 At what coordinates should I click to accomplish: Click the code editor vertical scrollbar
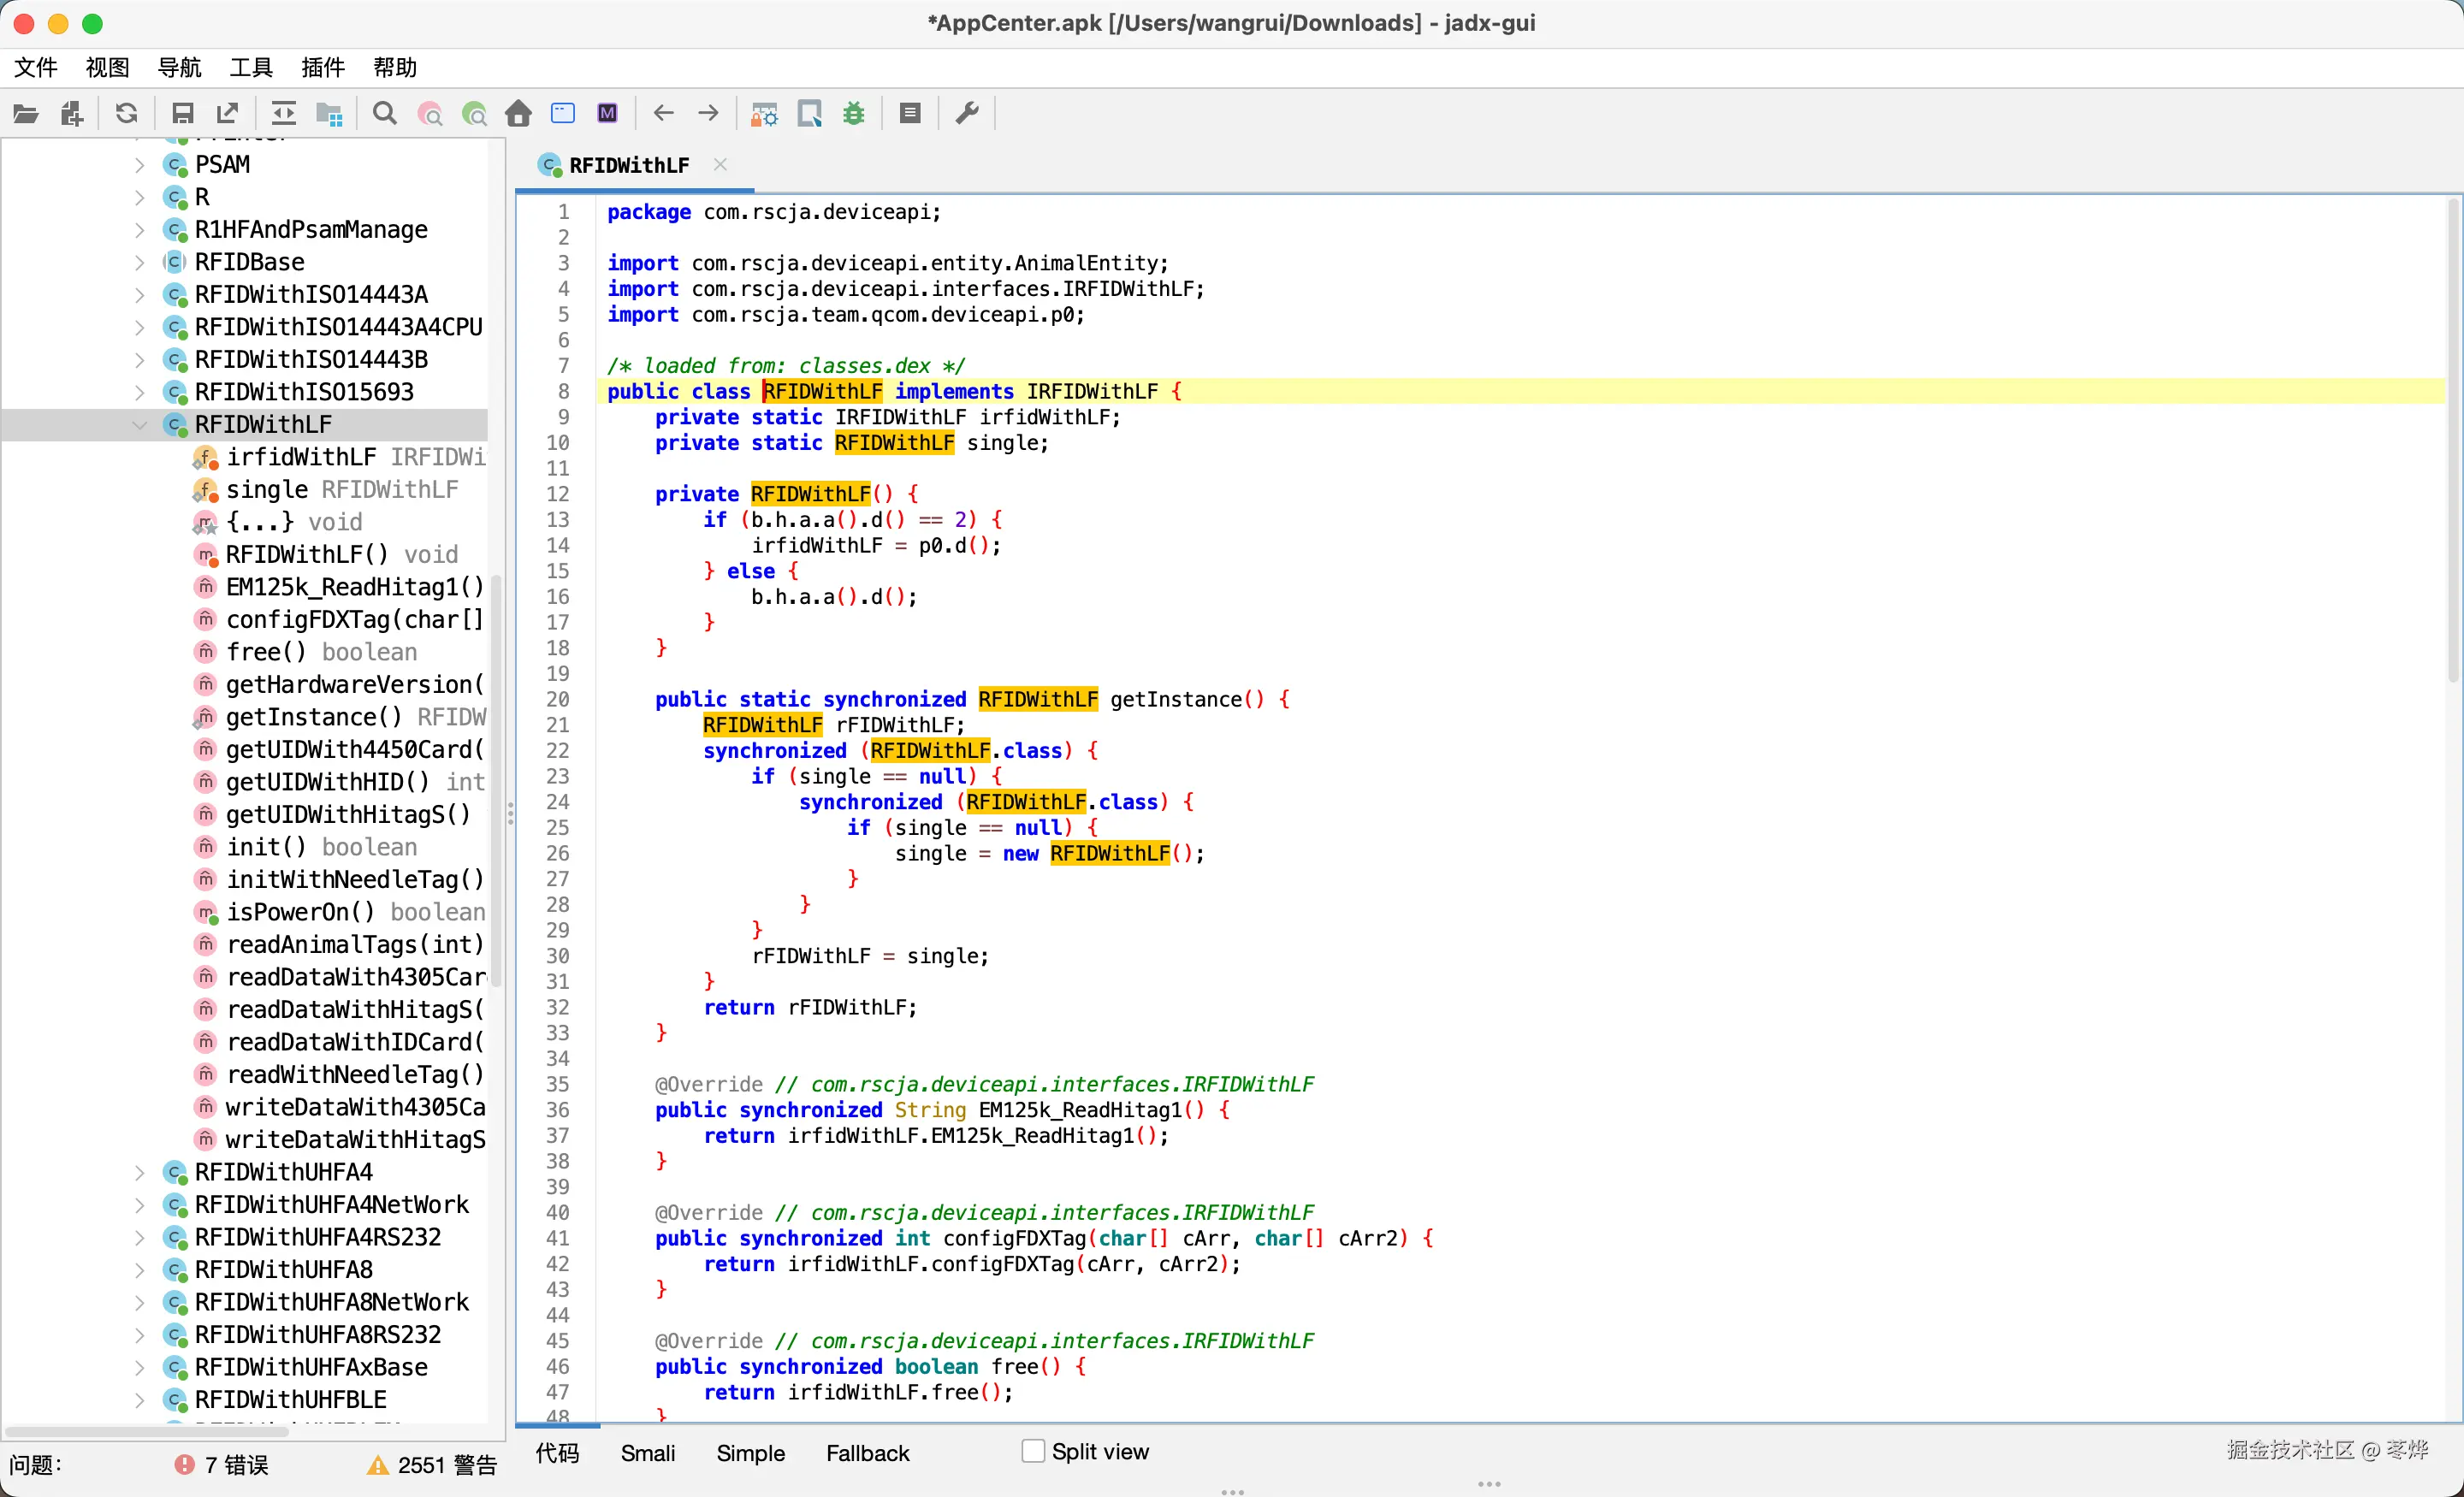tap(2452, 440)
